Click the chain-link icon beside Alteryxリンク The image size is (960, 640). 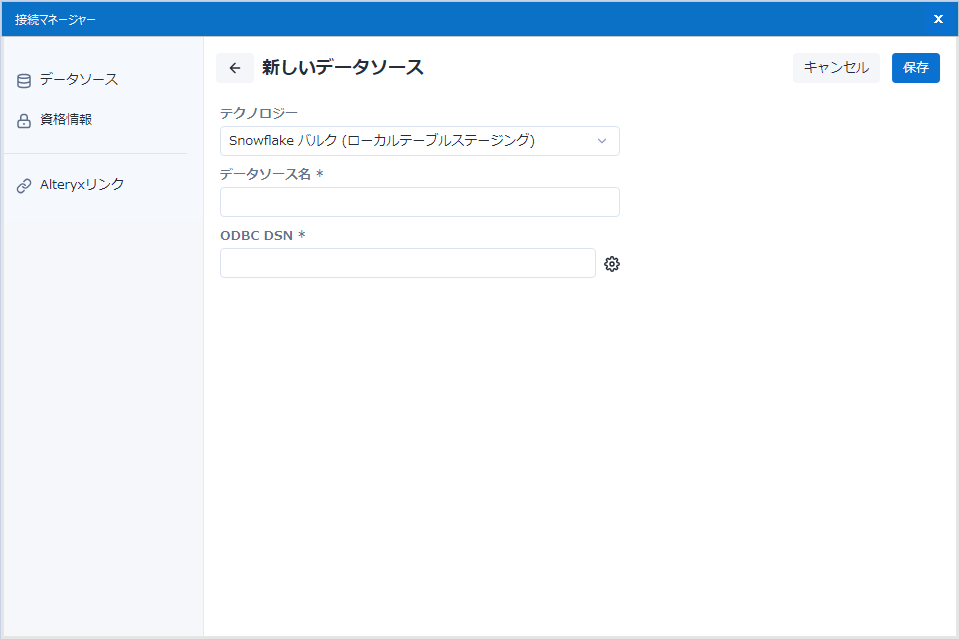(24, 185)
